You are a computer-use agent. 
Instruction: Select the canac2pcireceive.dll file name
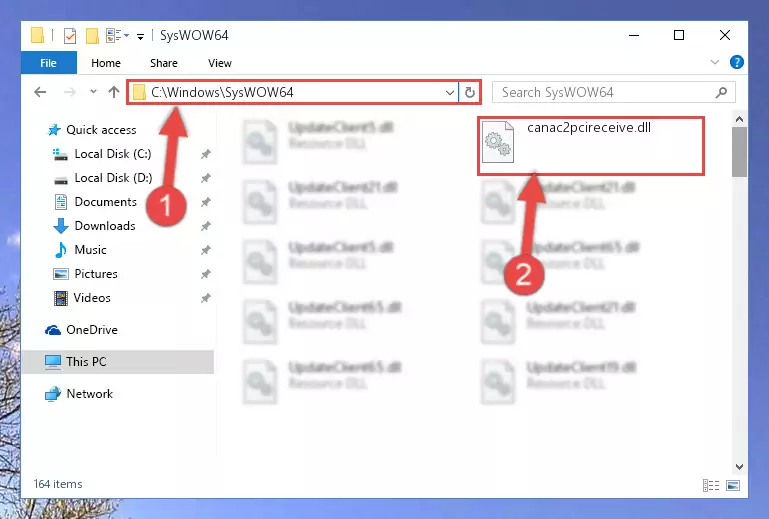pyautogui.click(x=589, y=128)
